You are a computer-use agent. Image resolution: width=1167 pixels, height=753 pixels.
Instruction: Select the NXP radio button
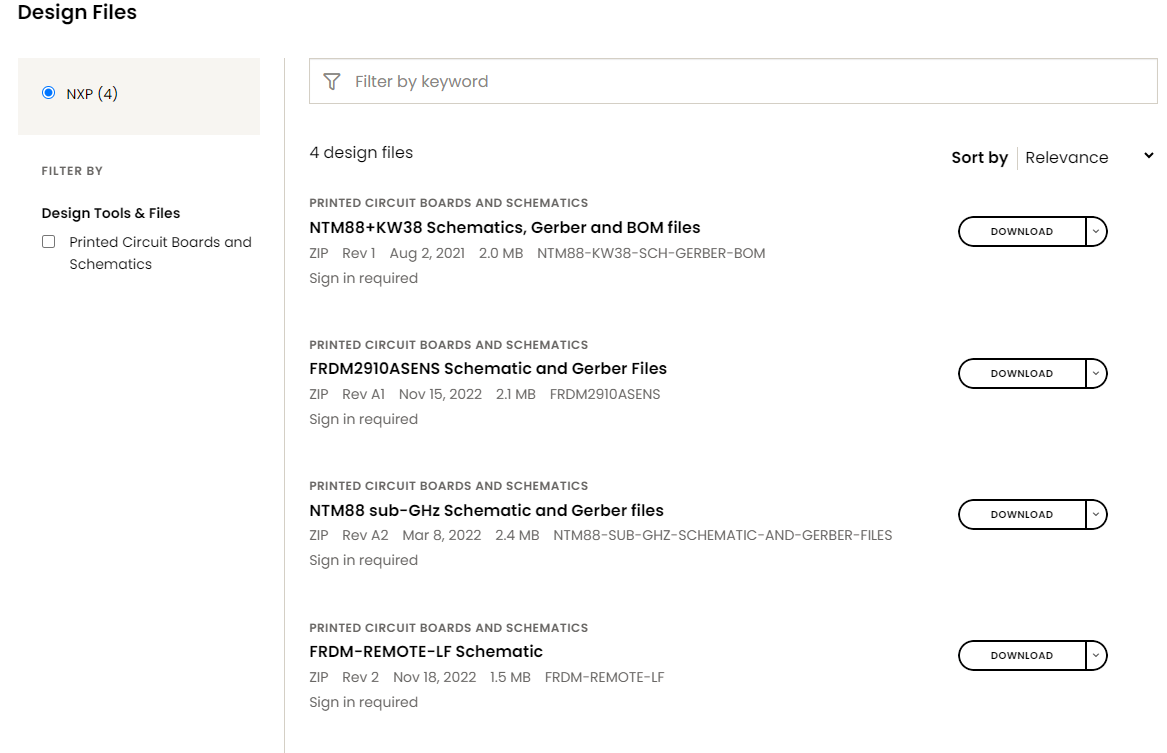tap(48, 93)
